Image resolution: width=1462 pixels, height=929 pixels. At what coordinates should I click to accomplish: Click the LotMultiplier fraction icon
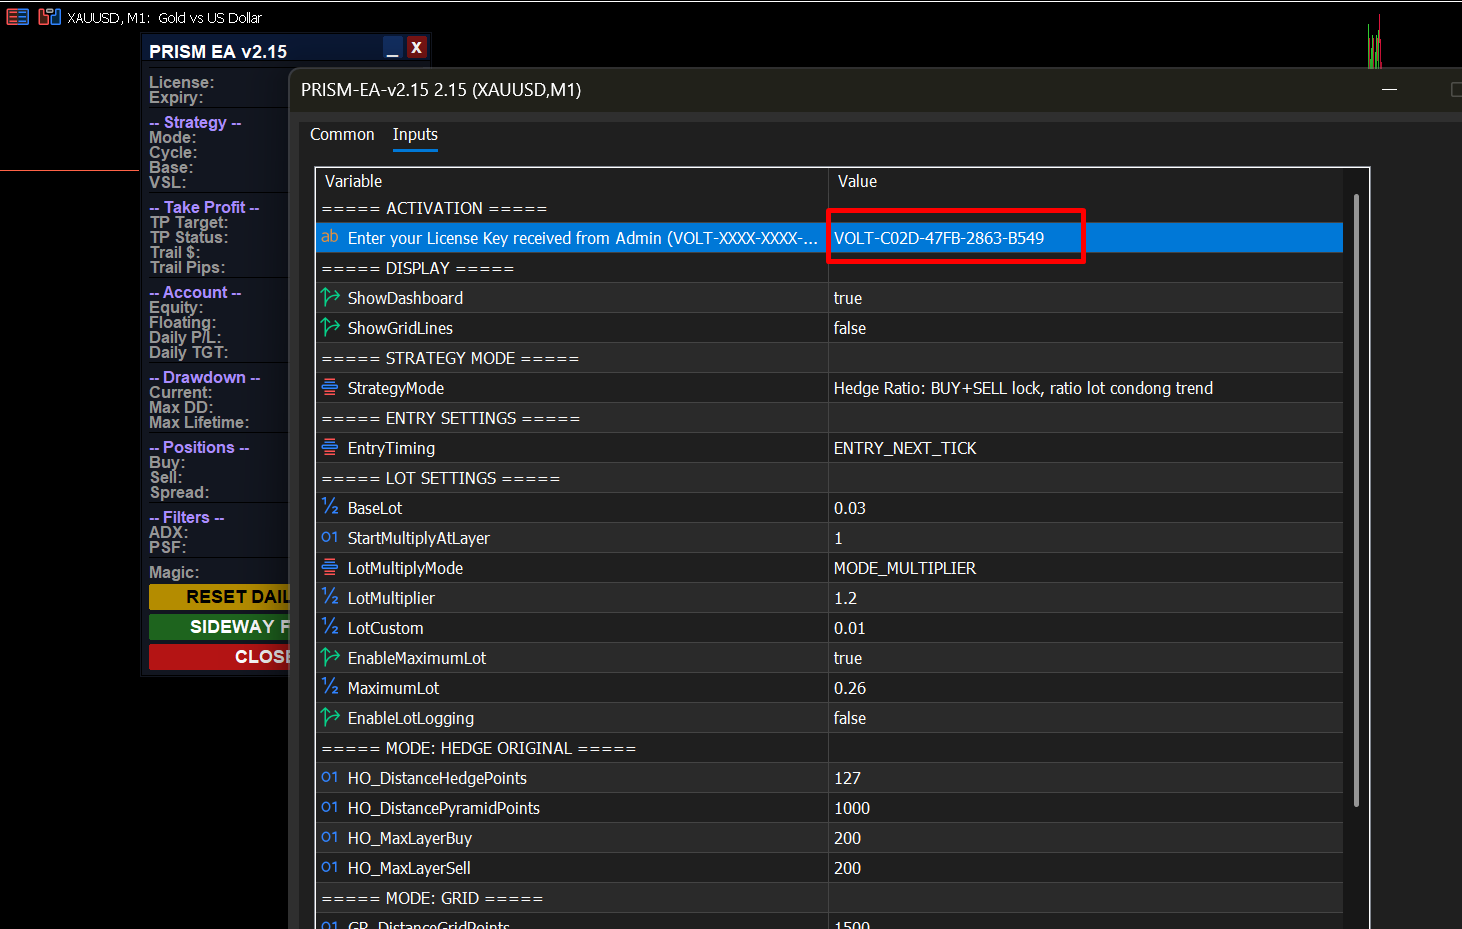(x=330, y=597)
